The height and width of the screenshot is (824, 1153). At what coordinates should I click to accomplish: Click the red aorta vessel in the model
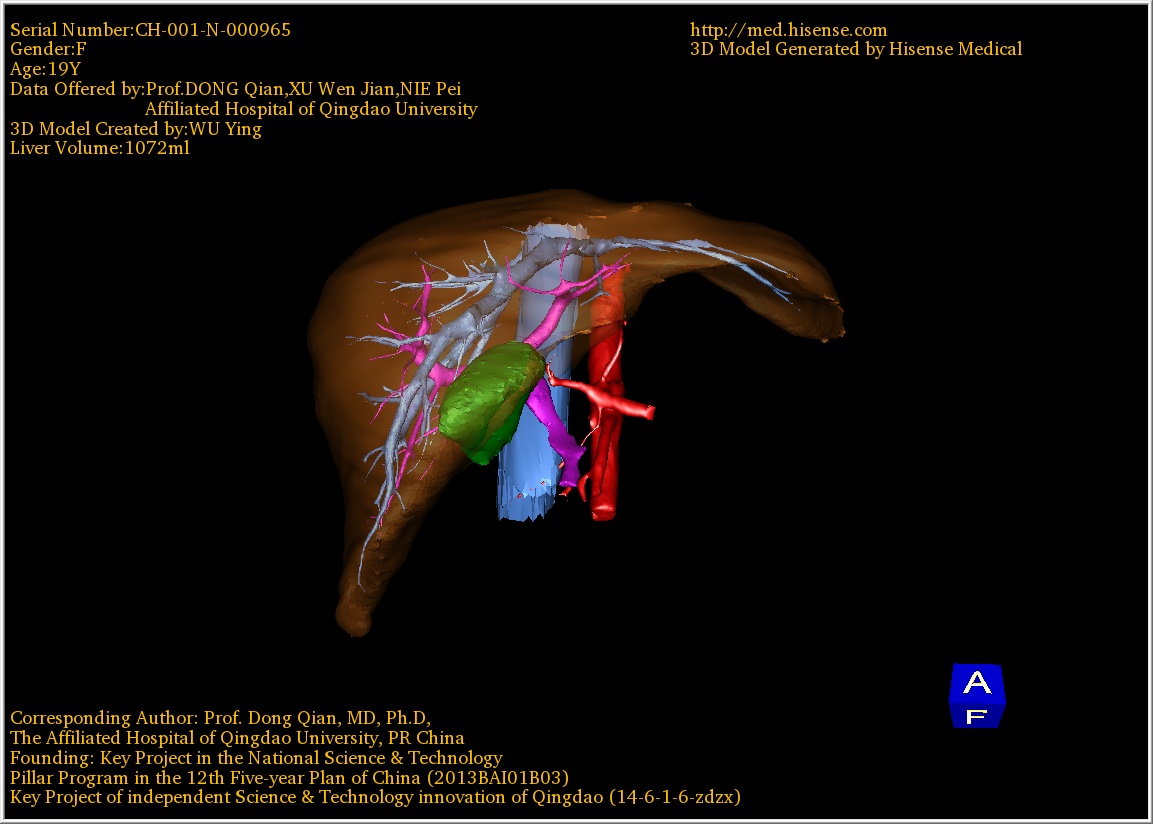coord(605,441)
